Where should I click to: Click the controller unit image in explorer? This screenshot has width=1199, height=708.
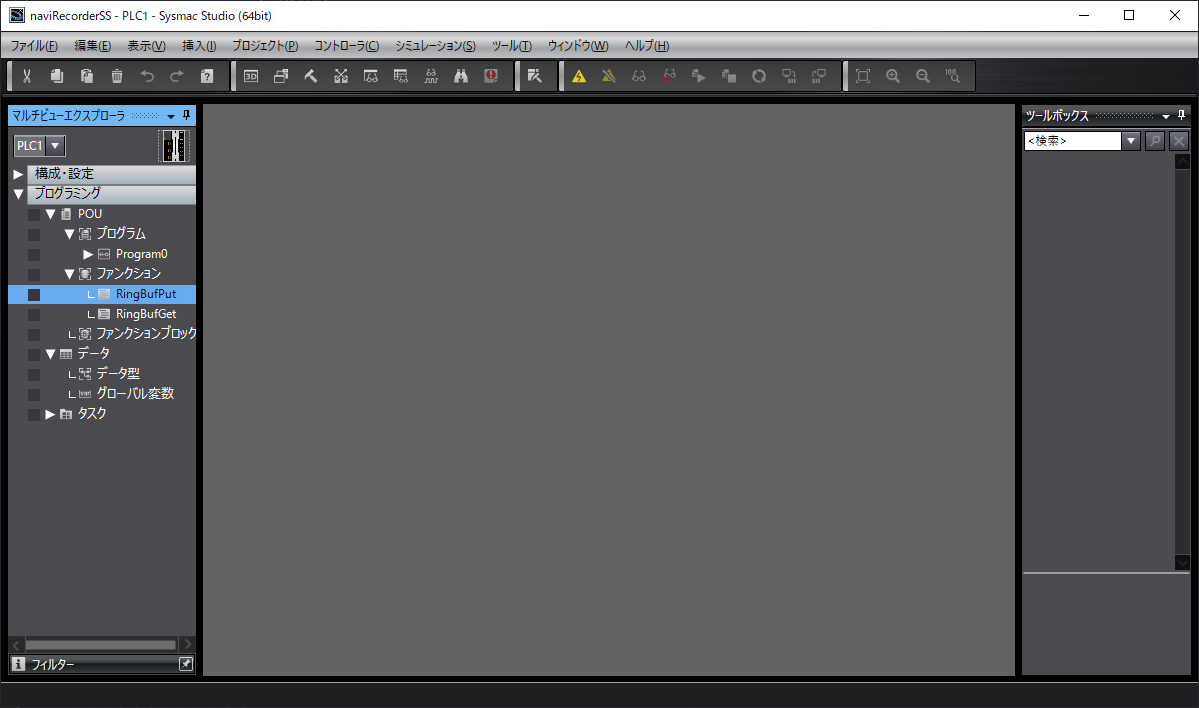(174, 146)
